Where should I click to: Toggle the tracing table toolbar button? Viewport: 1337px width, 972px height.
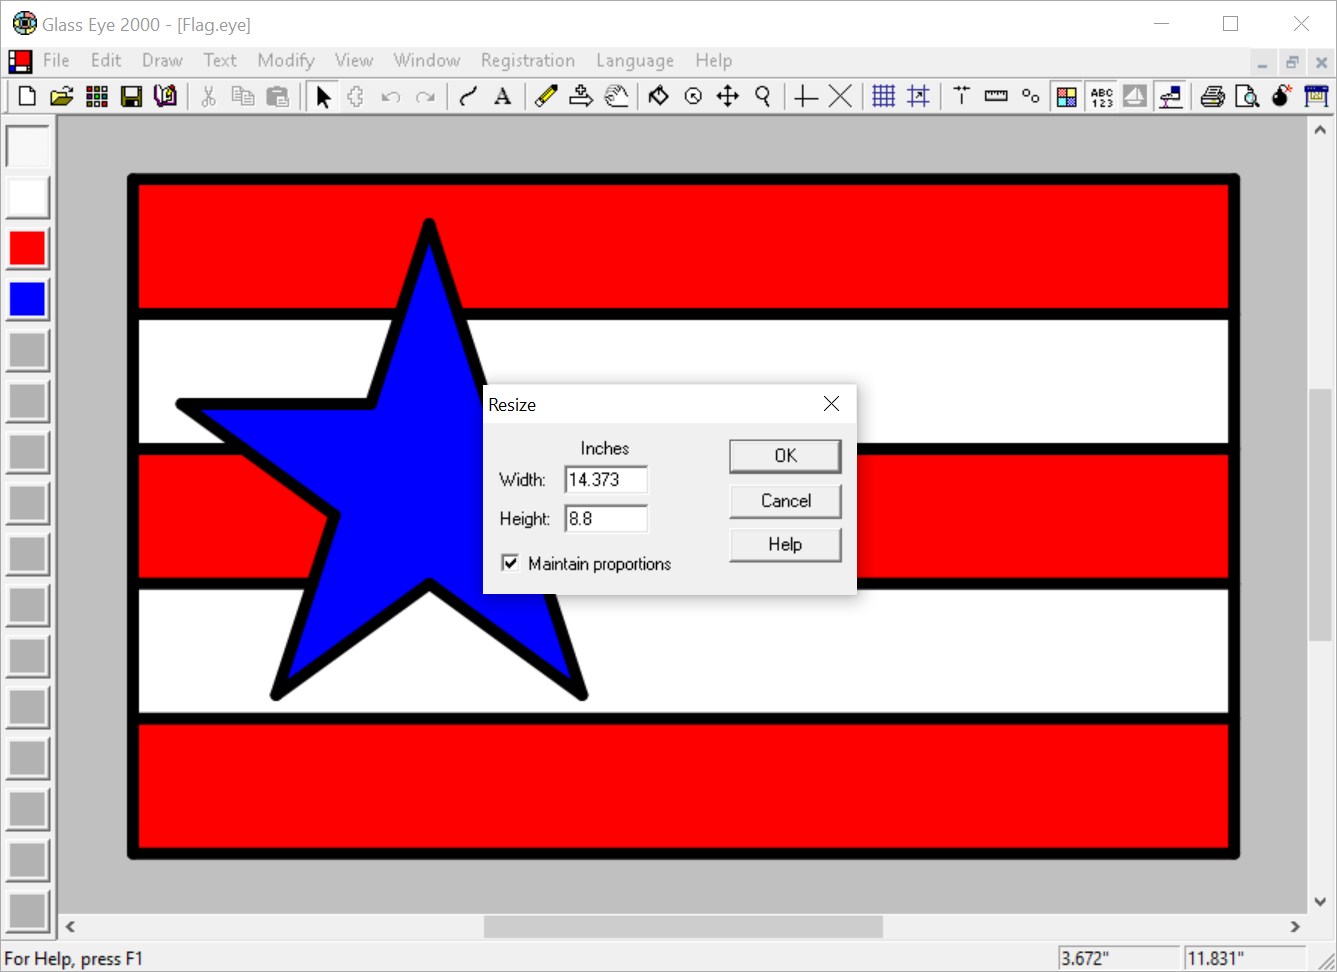(1170, 96)
